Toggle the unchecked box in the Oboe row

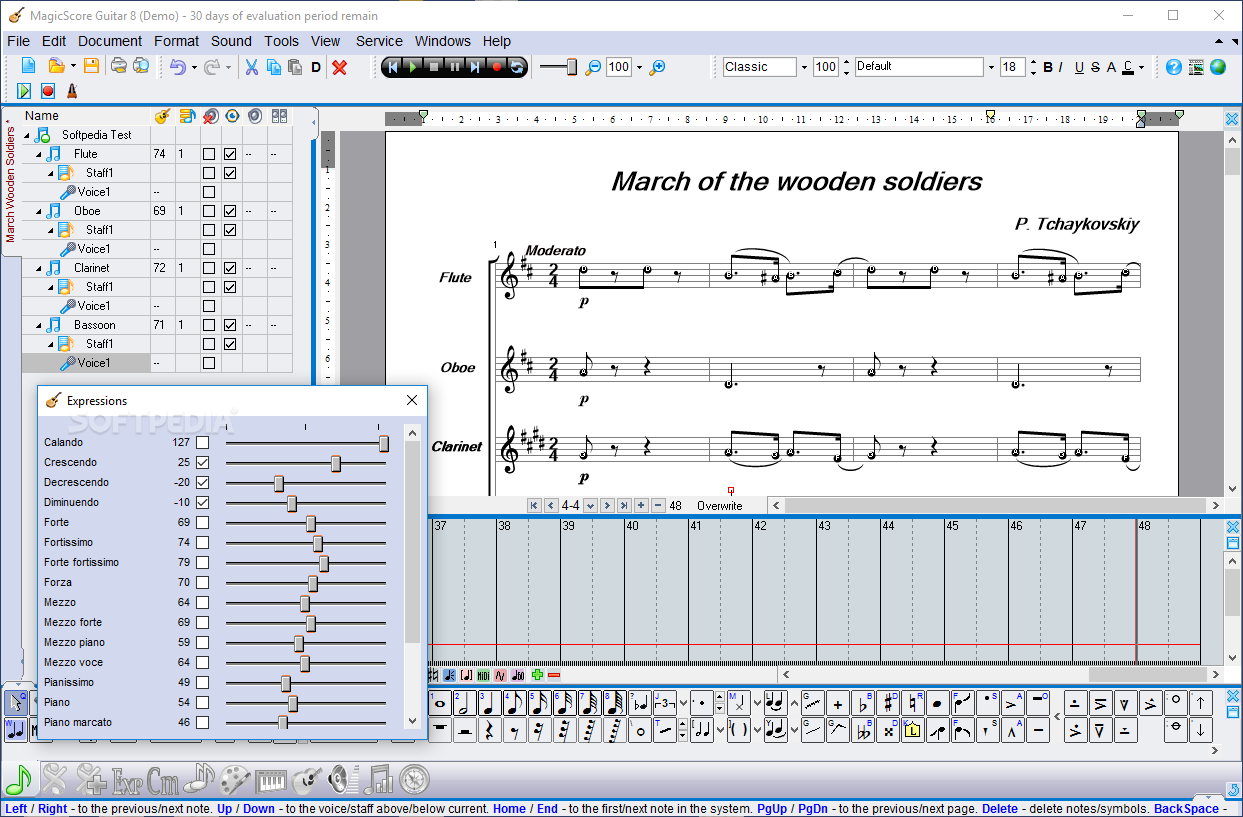[209, 211]
